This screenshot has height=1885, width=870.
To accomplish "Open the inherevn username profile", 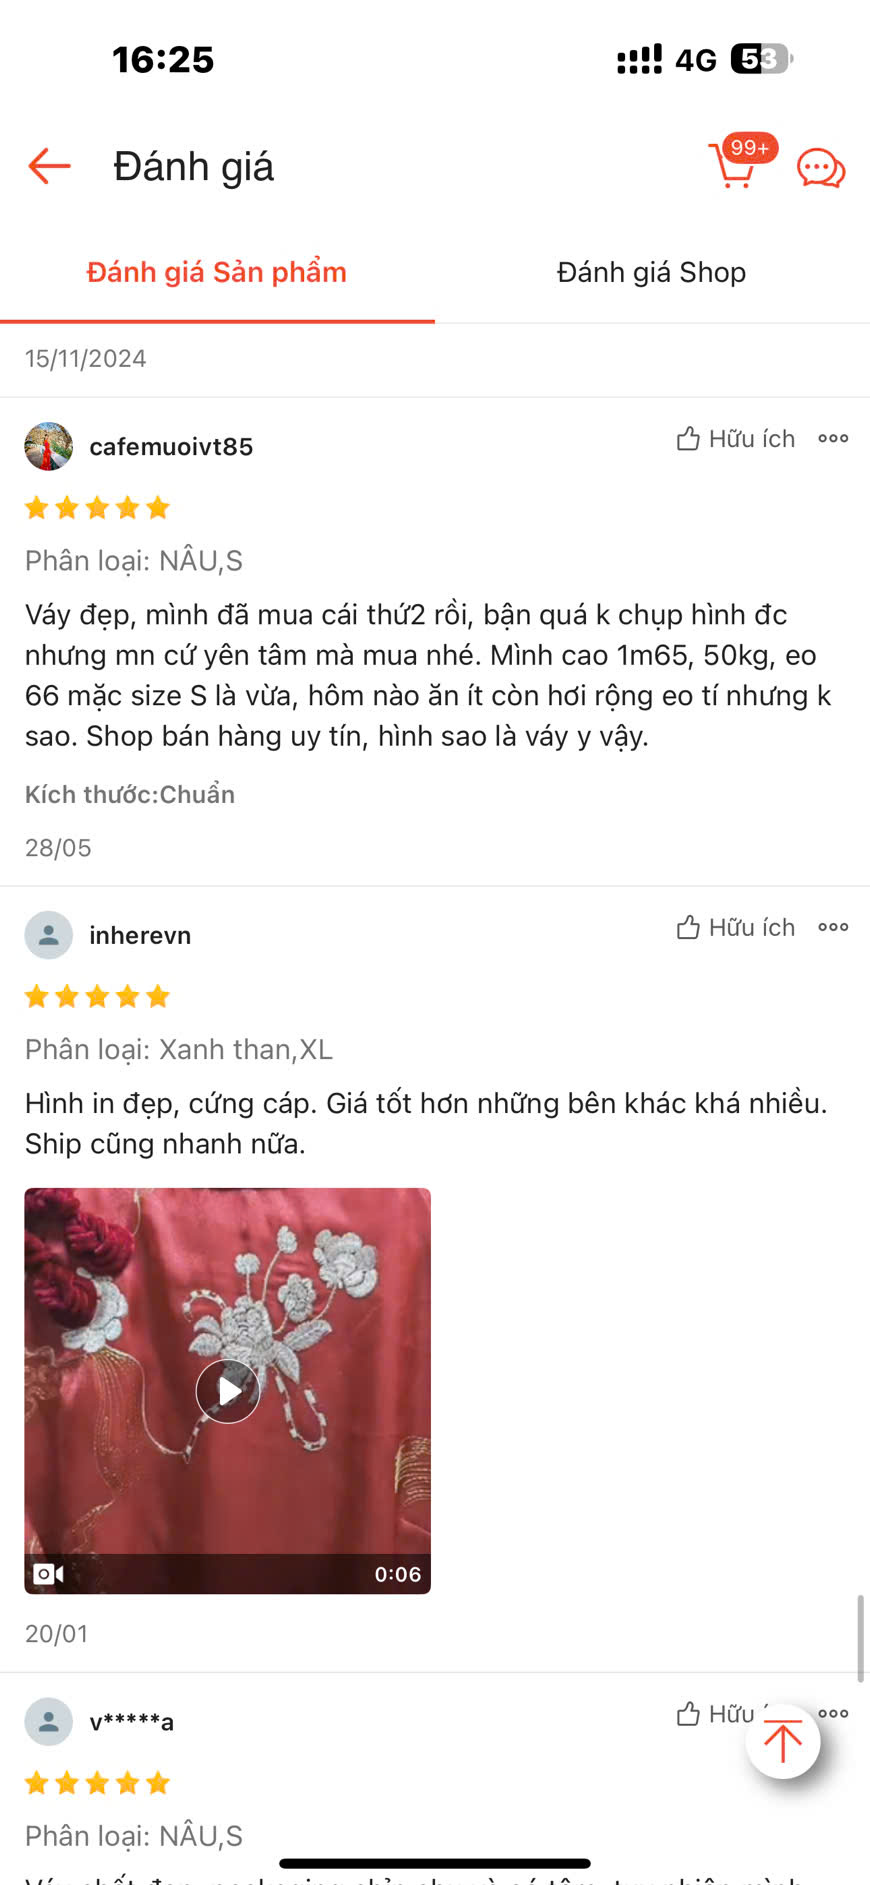I will coord(140,935).
